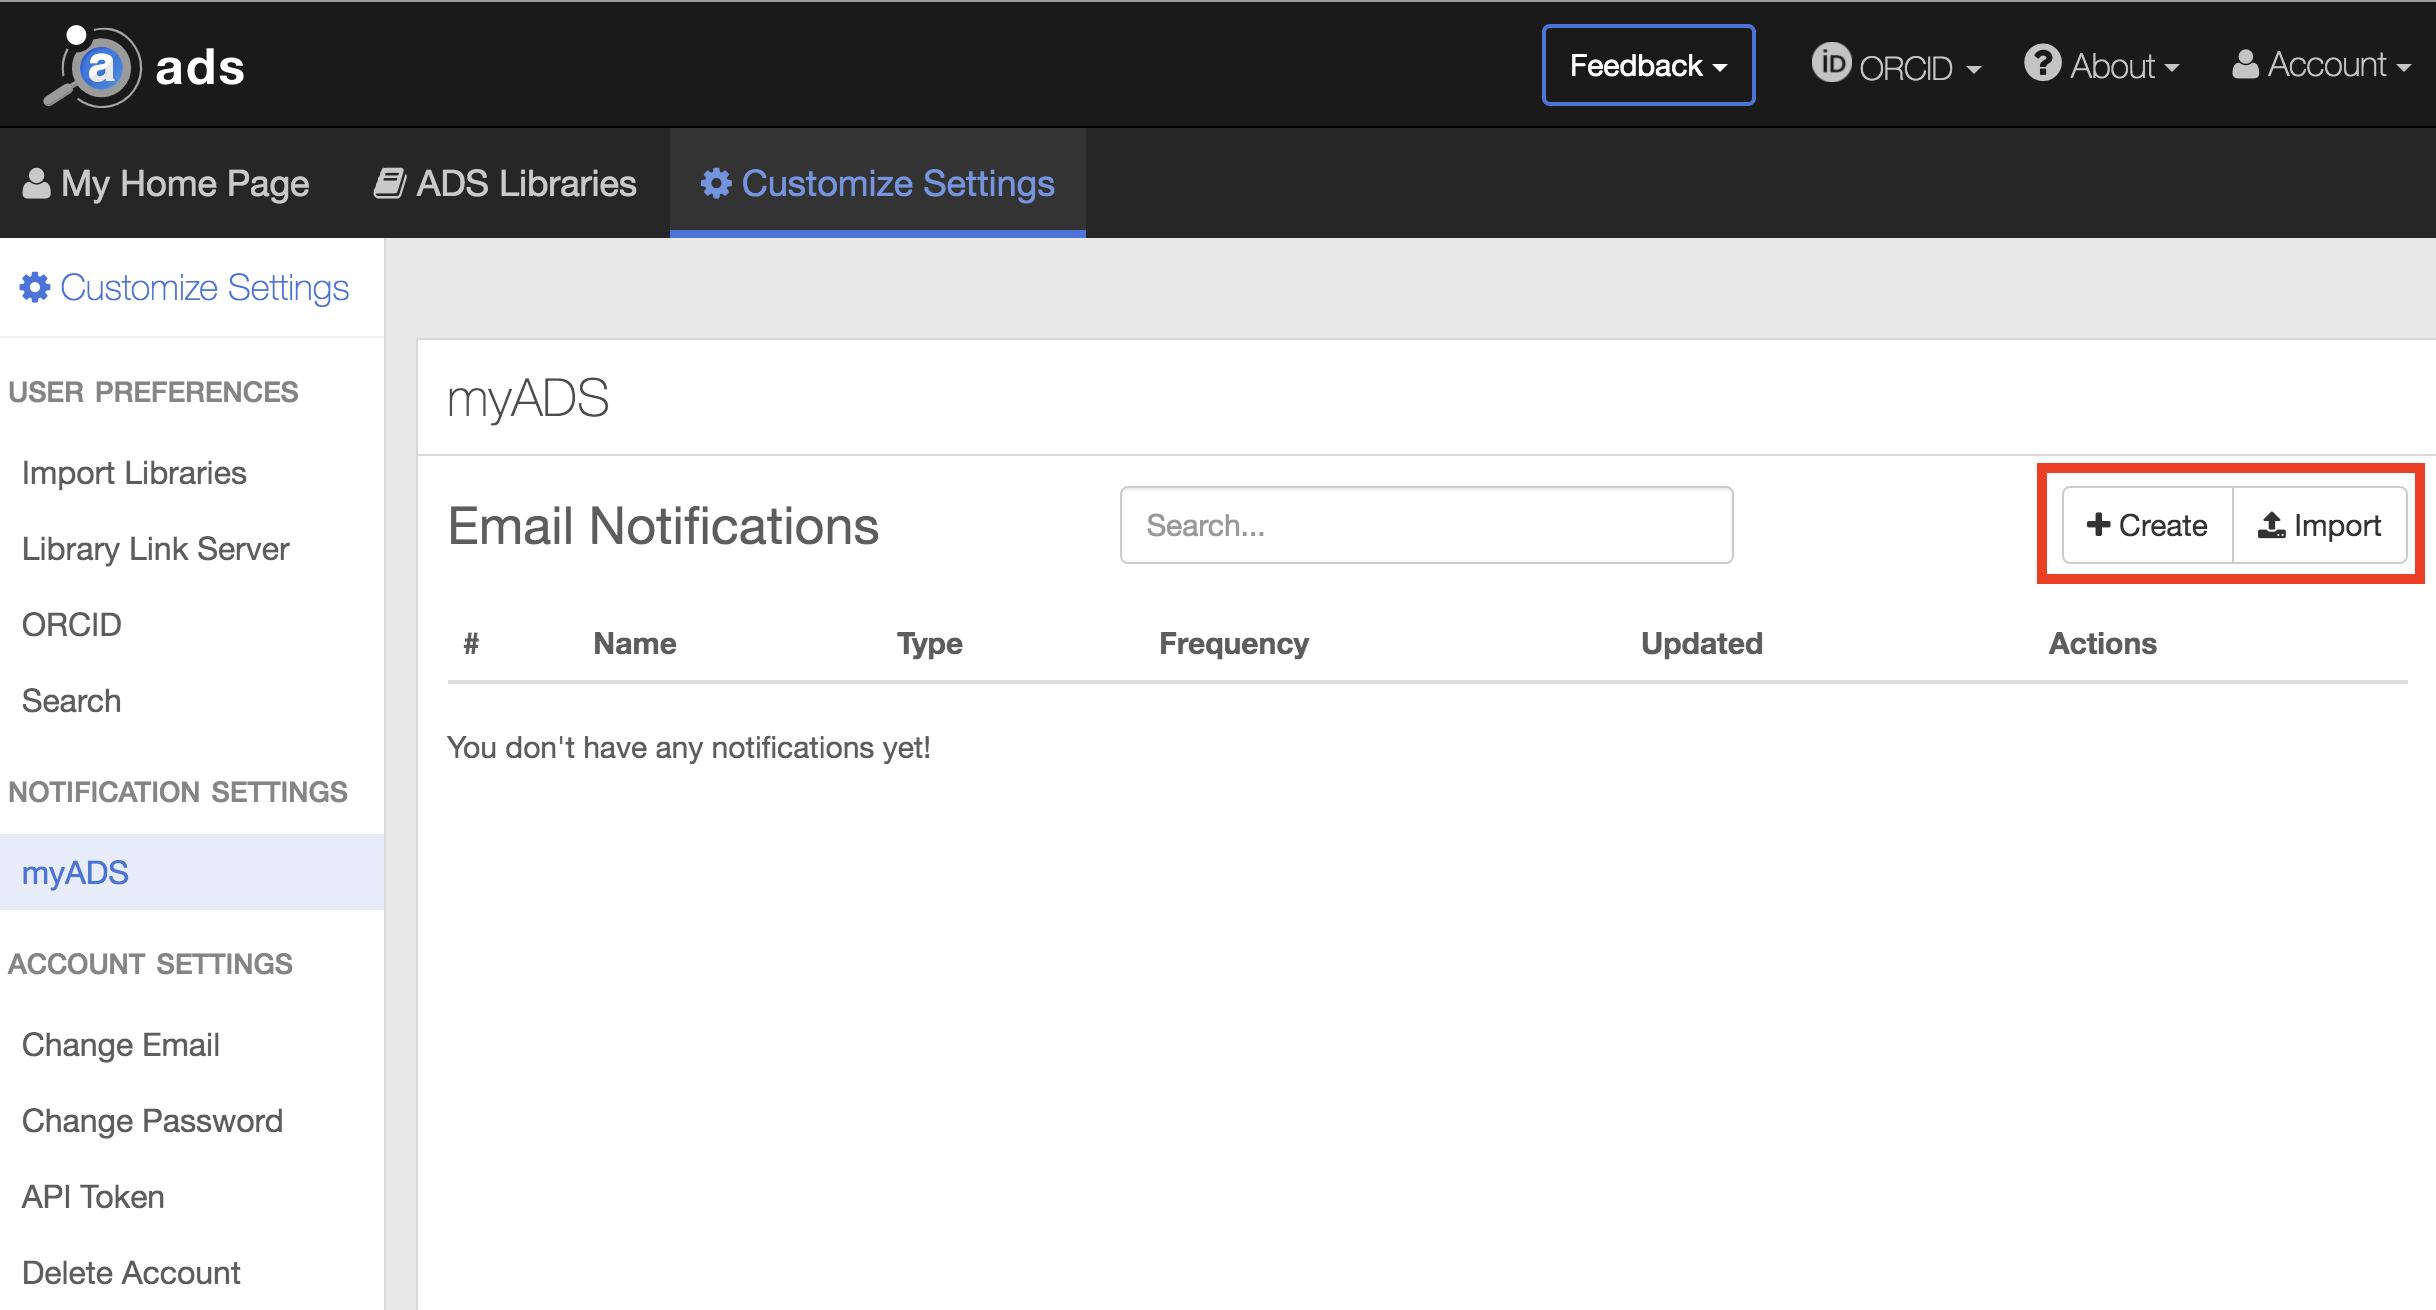Click the Account person icon
Viewport: 2436px width, 1310px height.
coord(2245,65)
